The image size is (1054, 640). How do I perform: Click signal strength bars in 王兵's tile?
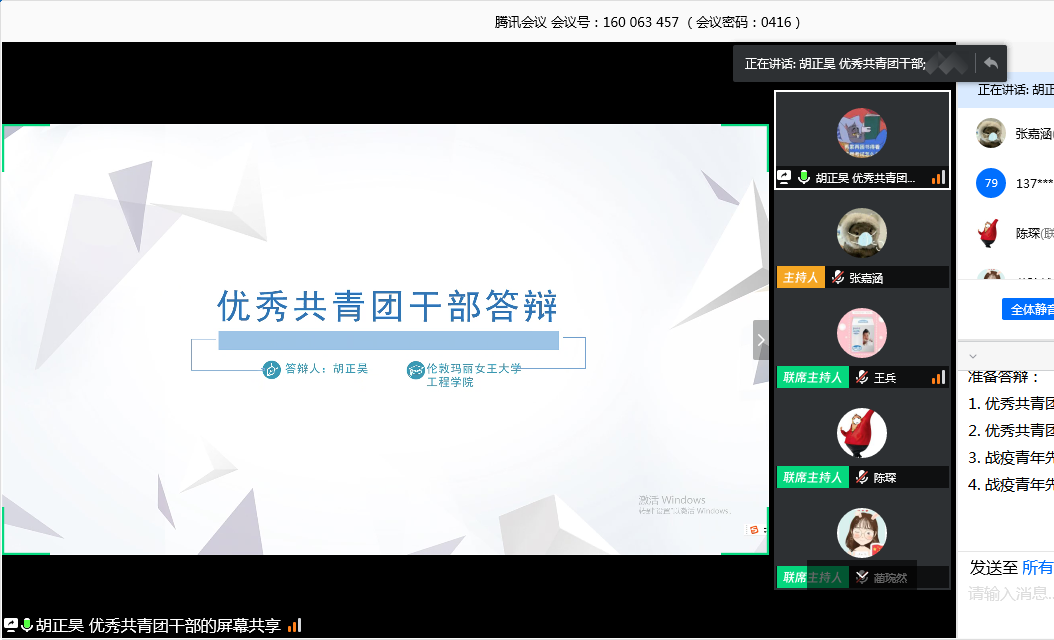click(938, 378)
